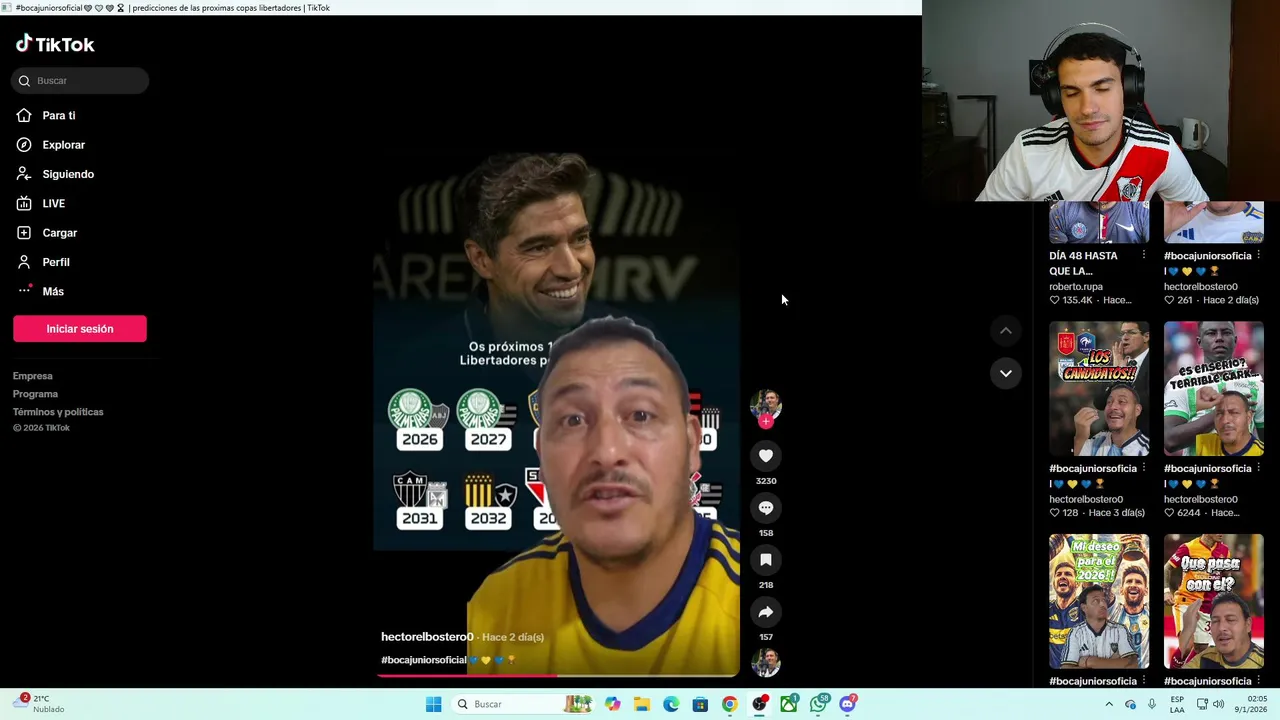1280x720 pixels.
Task: Open the Mi deseo para el 2026 thumbnail
Action: point(1099,601)
